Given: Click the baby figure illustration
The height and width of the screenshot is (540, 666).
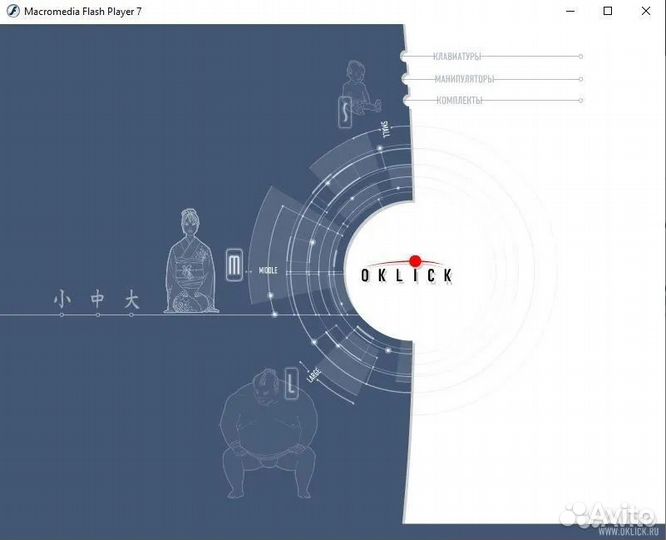Looking at the screenshot, I should [x=359, y=85].
